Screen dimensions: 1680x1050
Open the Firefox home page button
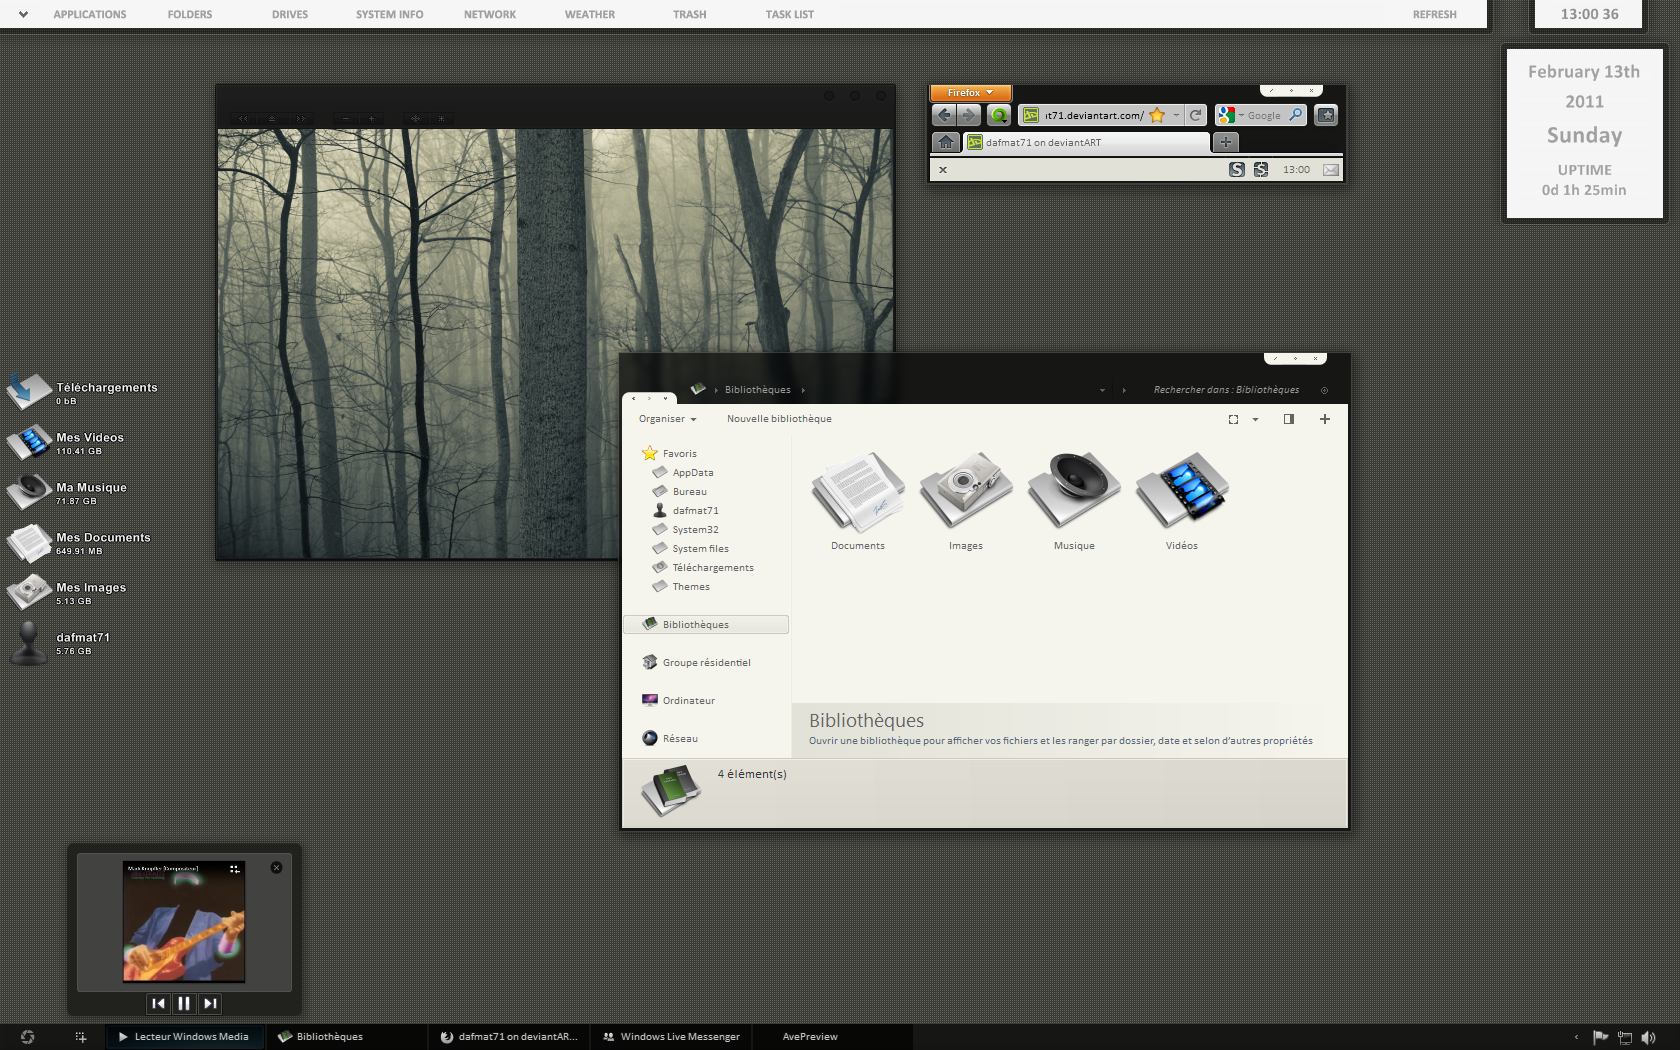[x=946, y=142]
